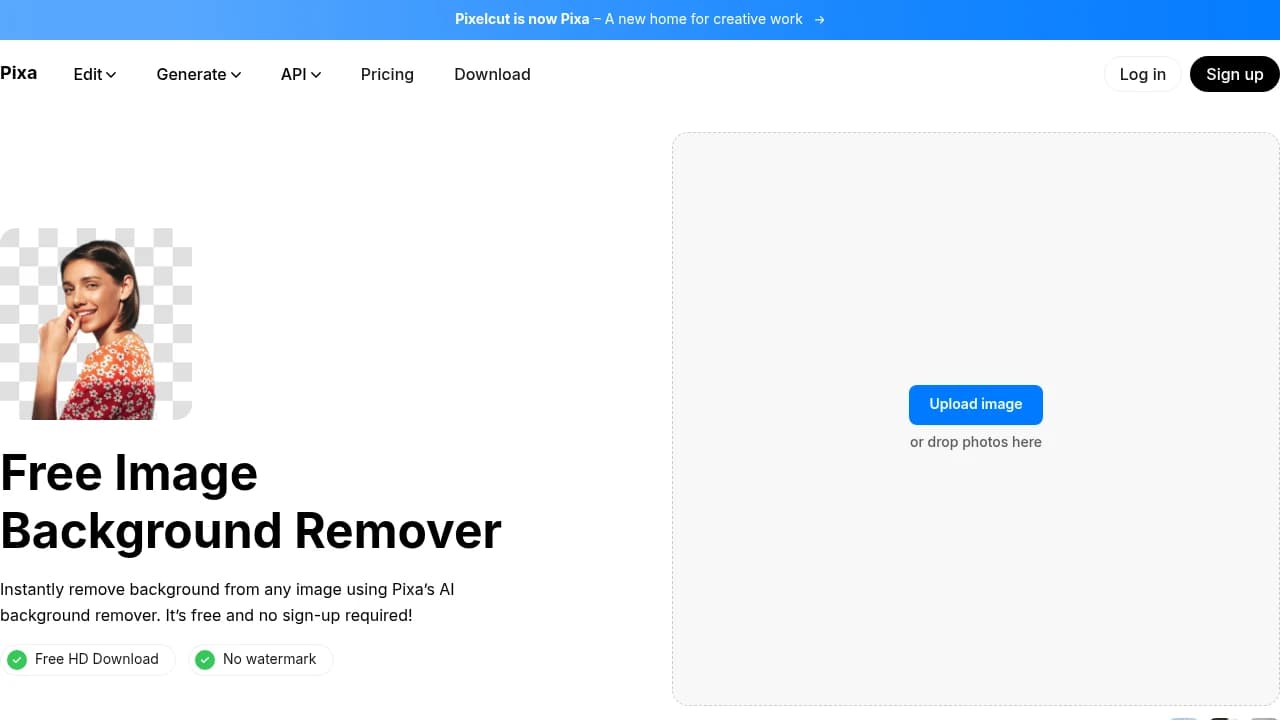Select the blue sample thumbnail at bottom
The width and height of the screenshot is (1280, 720).
1183,718
